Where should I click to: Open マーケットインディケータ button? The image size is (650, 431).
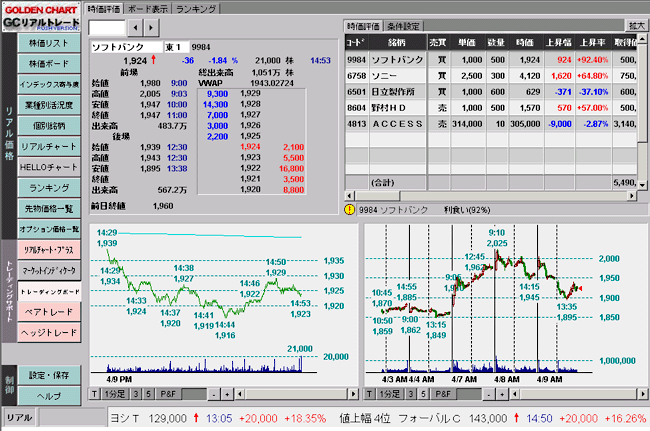pos(49,271)
